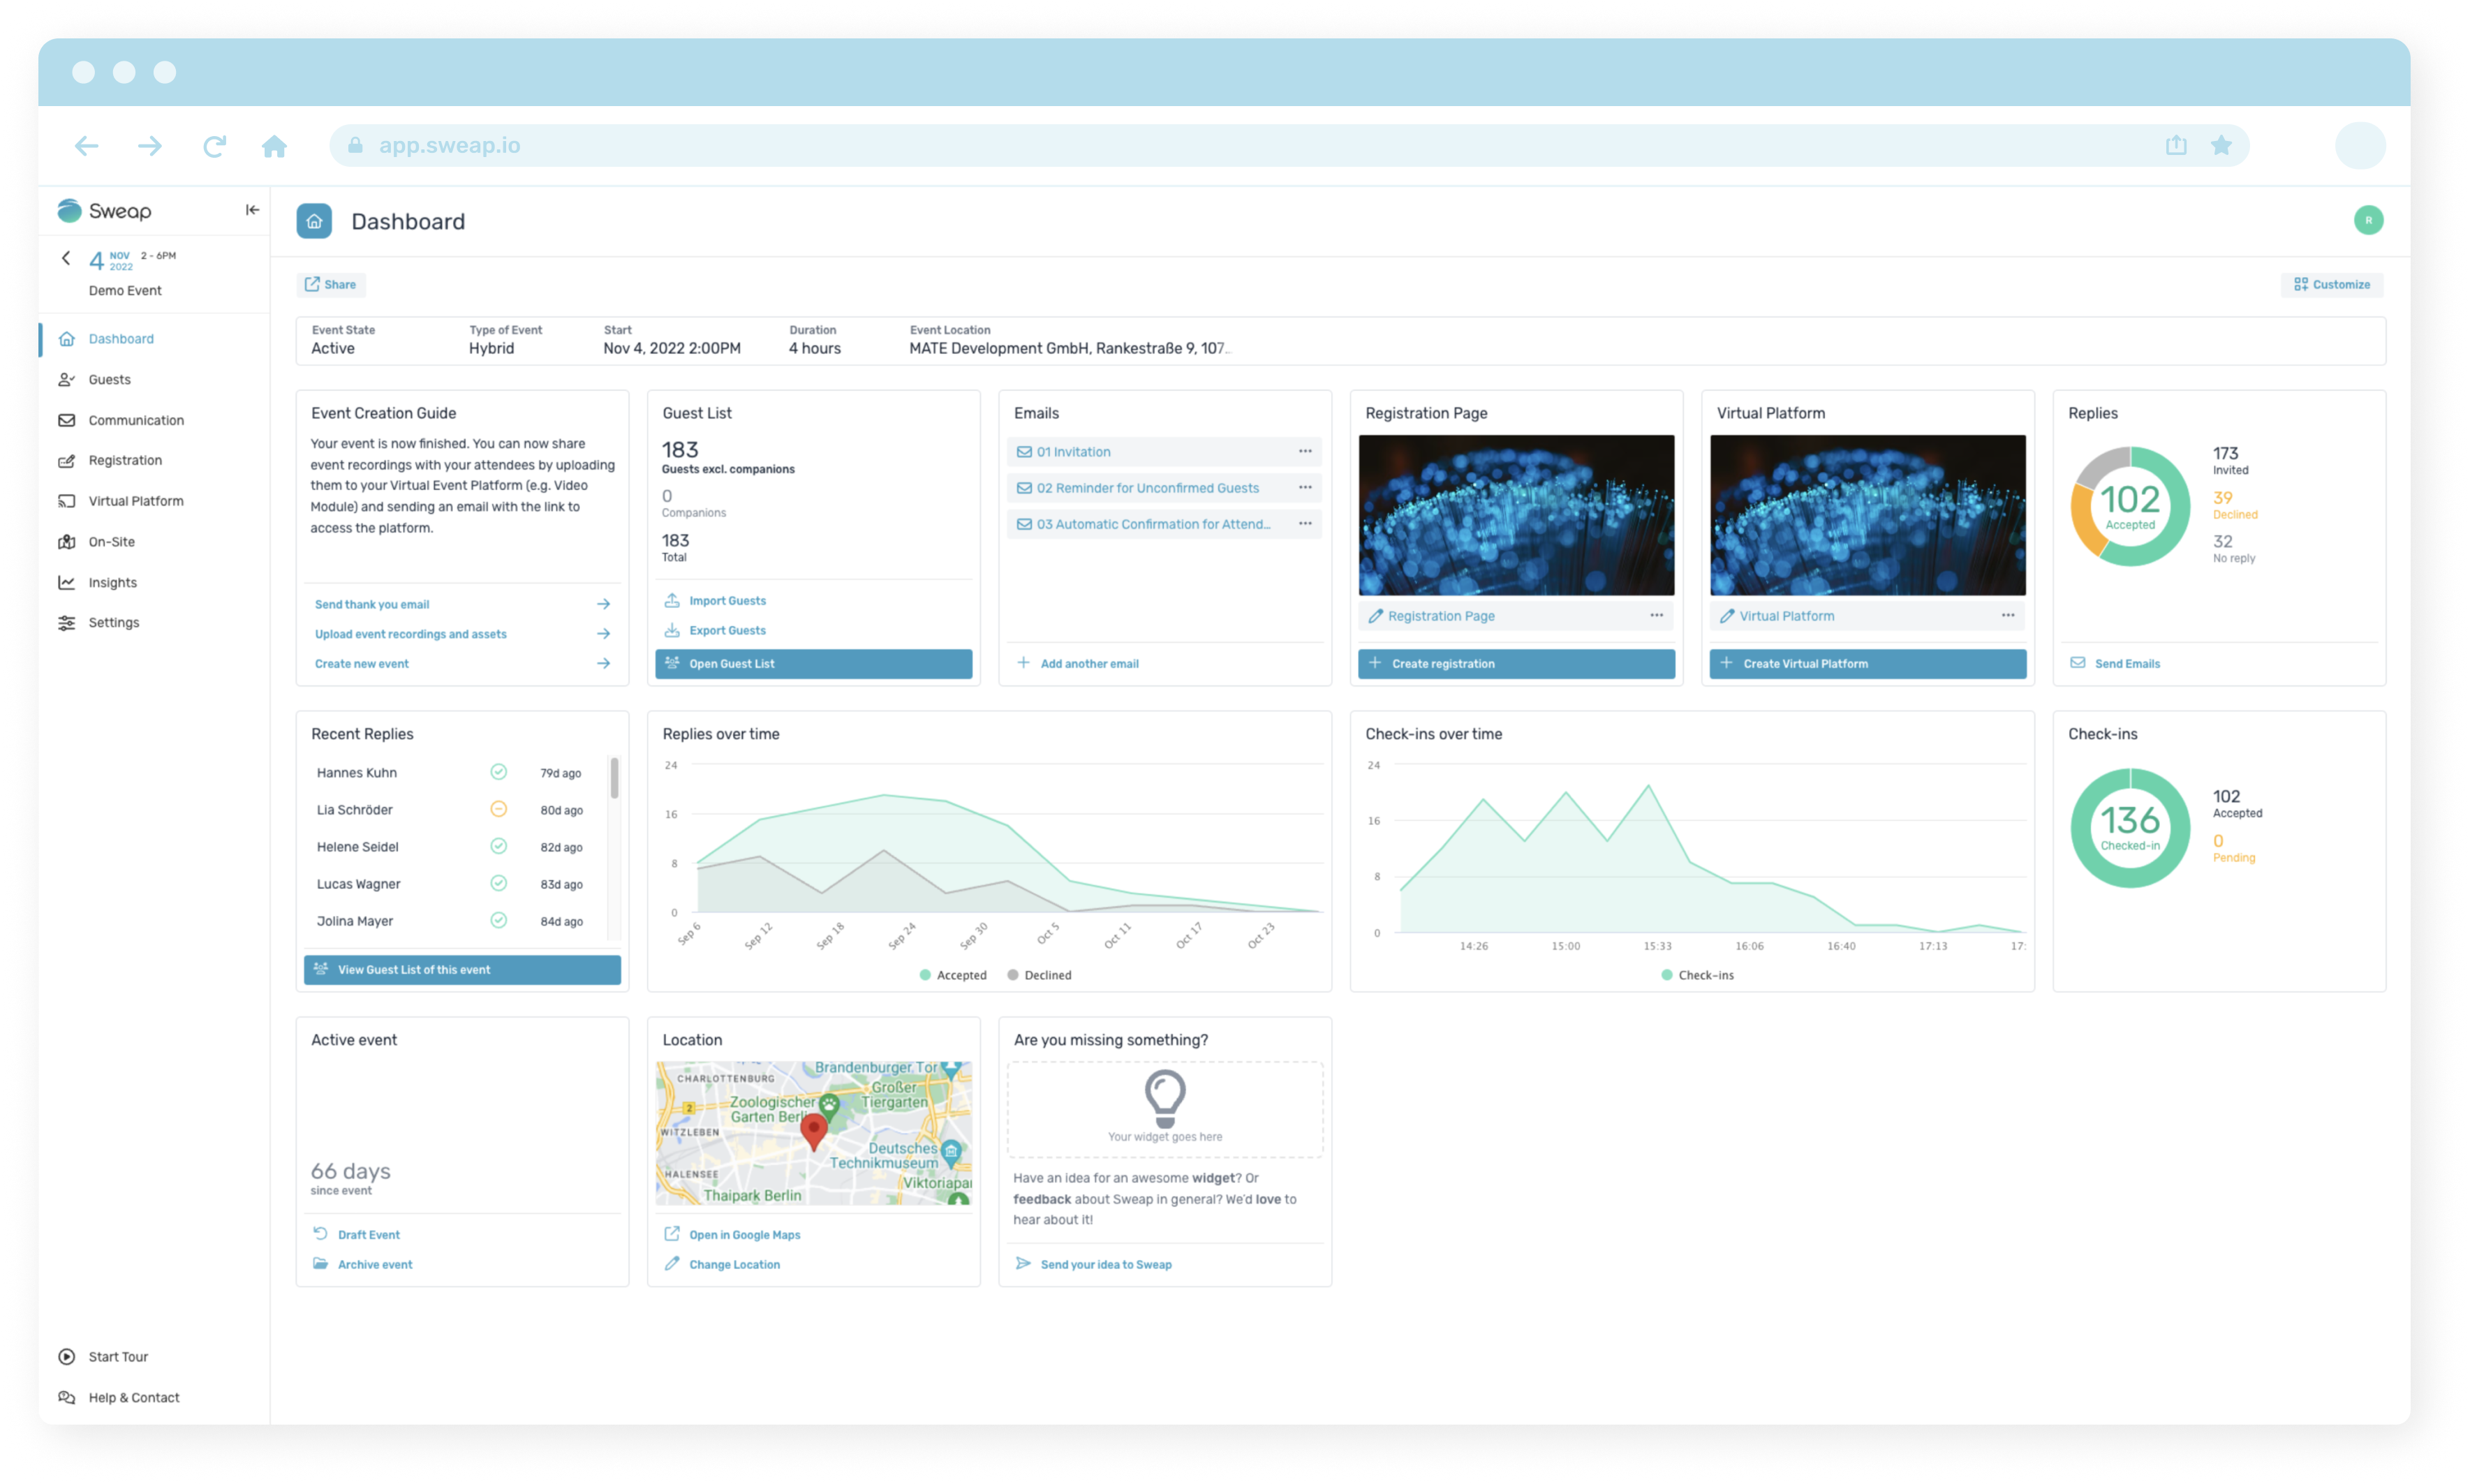Open user avatar in top right
This screenshot has width=2470, height=1484.
pyautogui.click(x=2368, y=220)
